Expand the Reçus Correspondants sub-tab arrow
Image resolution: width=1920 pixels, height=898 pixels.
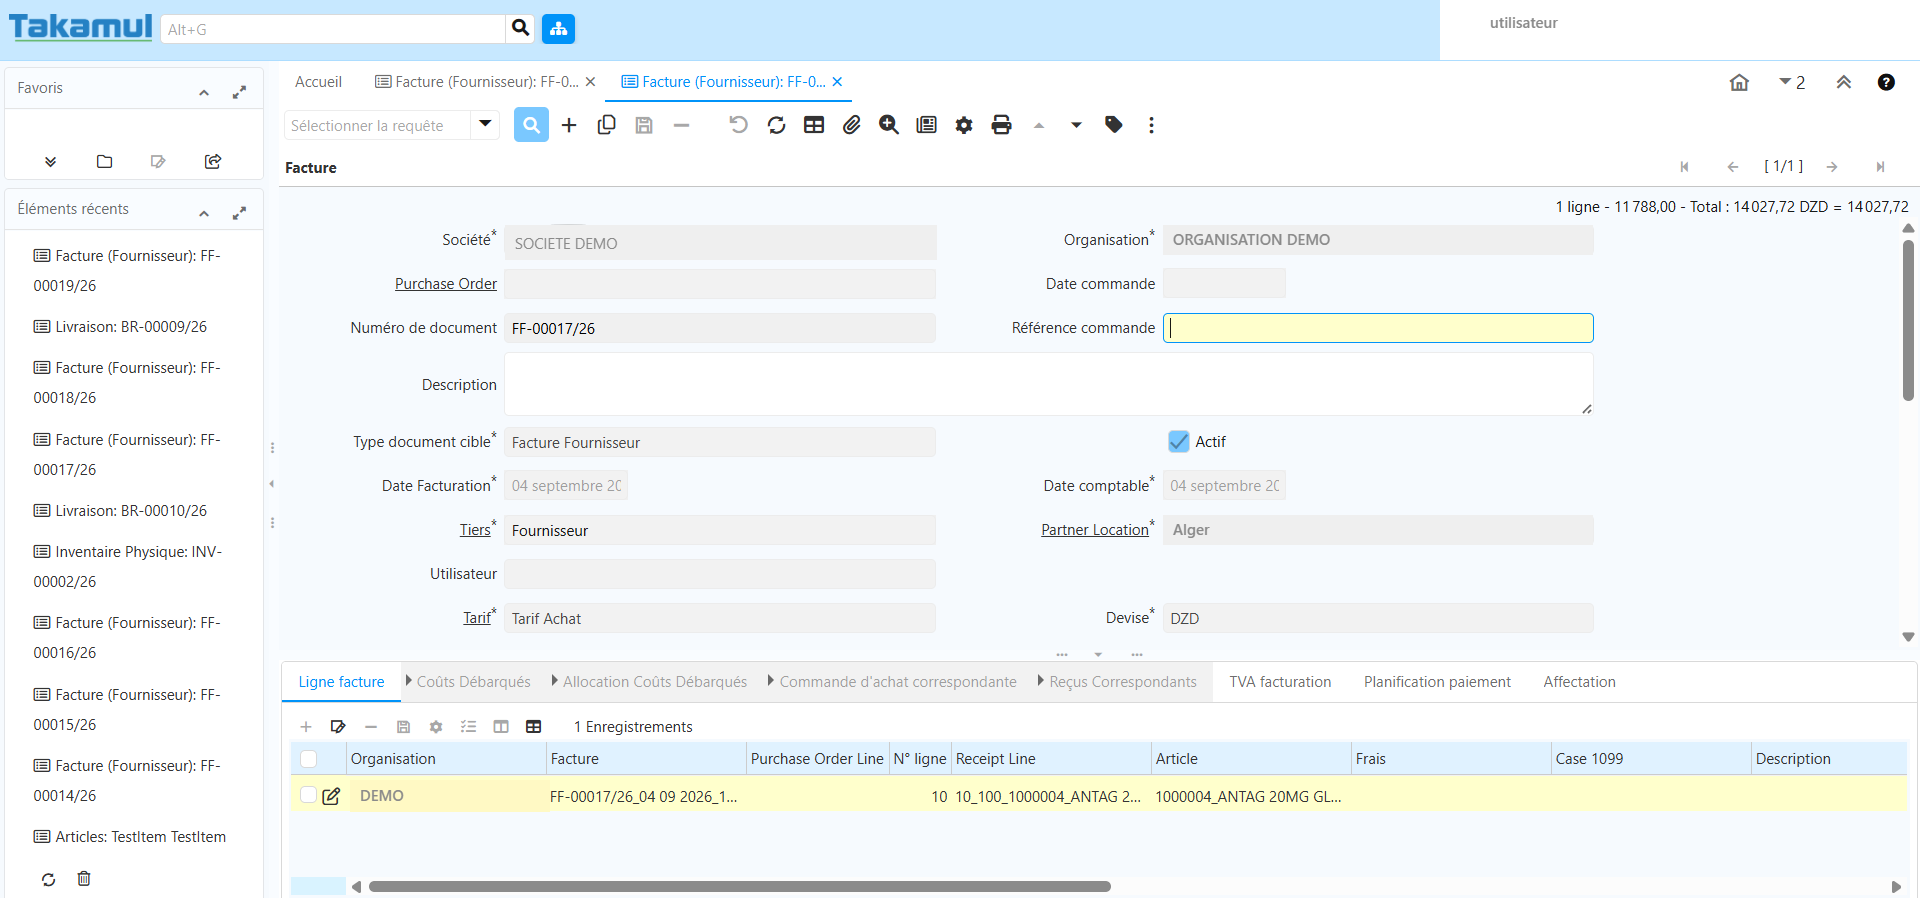(1041, 681)
